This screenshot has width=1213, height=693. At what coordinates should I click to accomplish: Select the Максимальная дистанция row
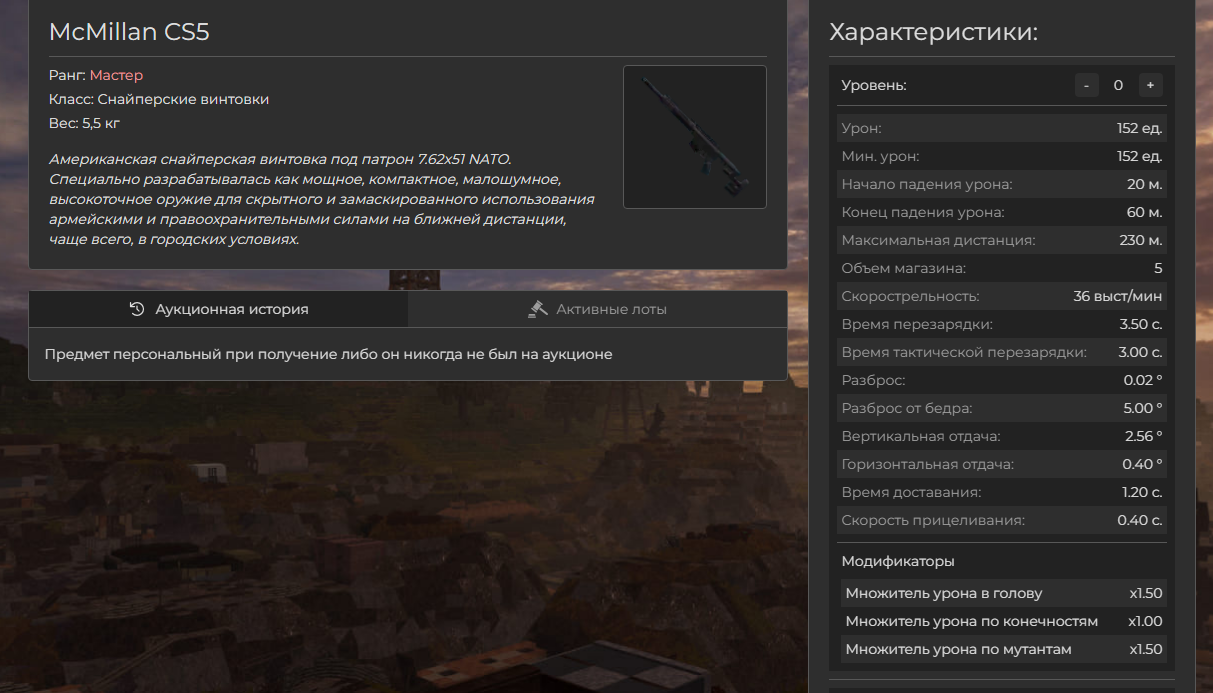[x=1002, y=240]
